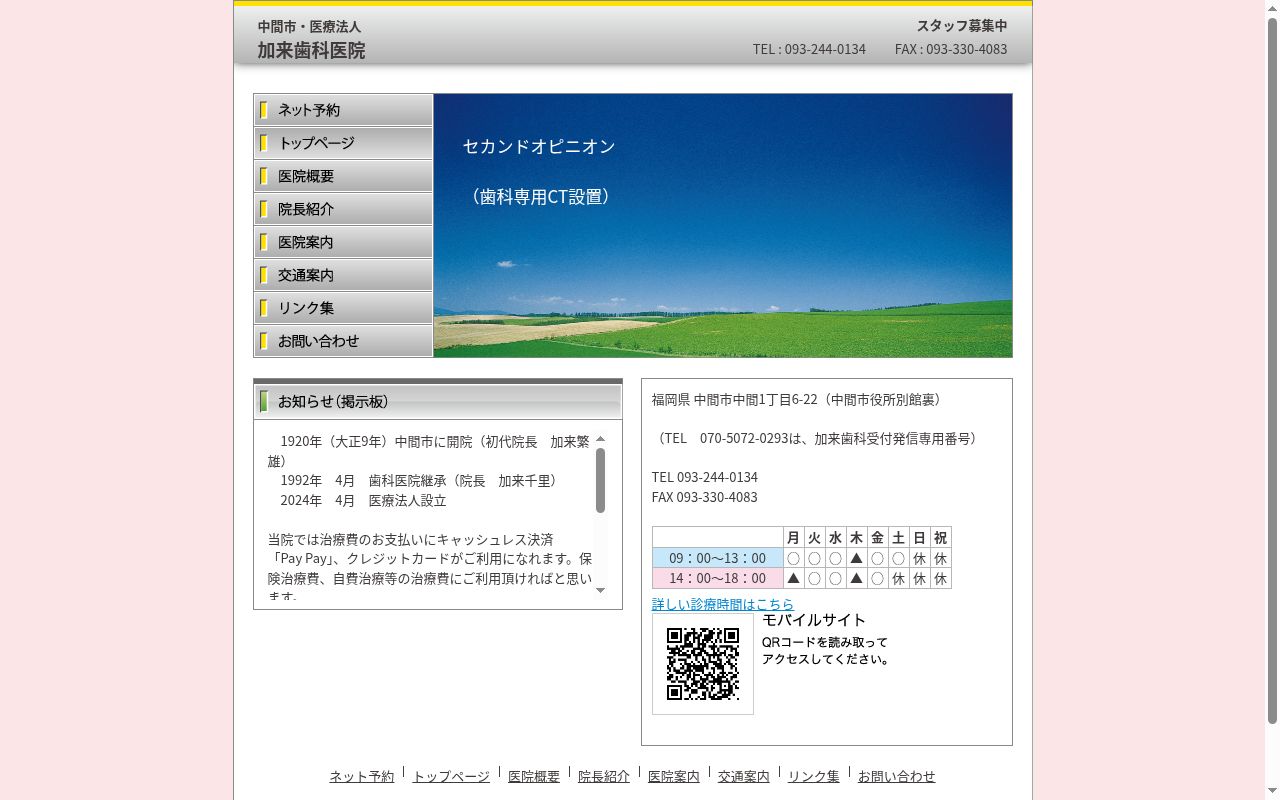Click the モバイルサイト heading
This screenshot has height=800, width=1280.
click(814, 620)
